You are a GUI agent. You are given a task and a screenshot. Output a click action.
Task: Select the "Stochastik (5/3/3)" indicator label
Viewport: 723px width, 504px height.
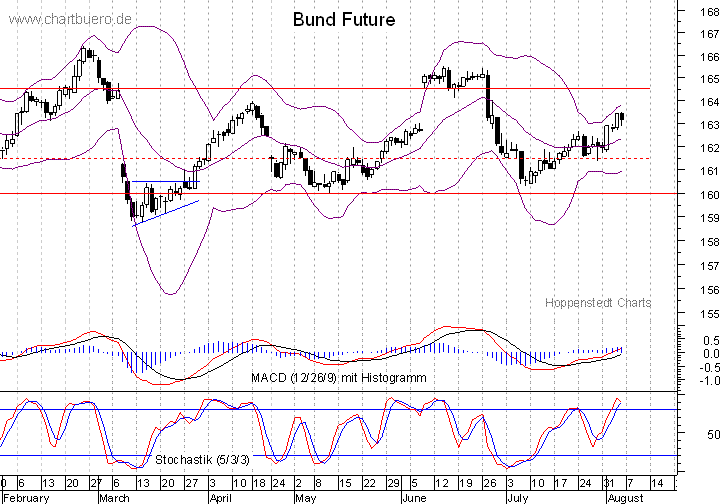coord(202,460)
